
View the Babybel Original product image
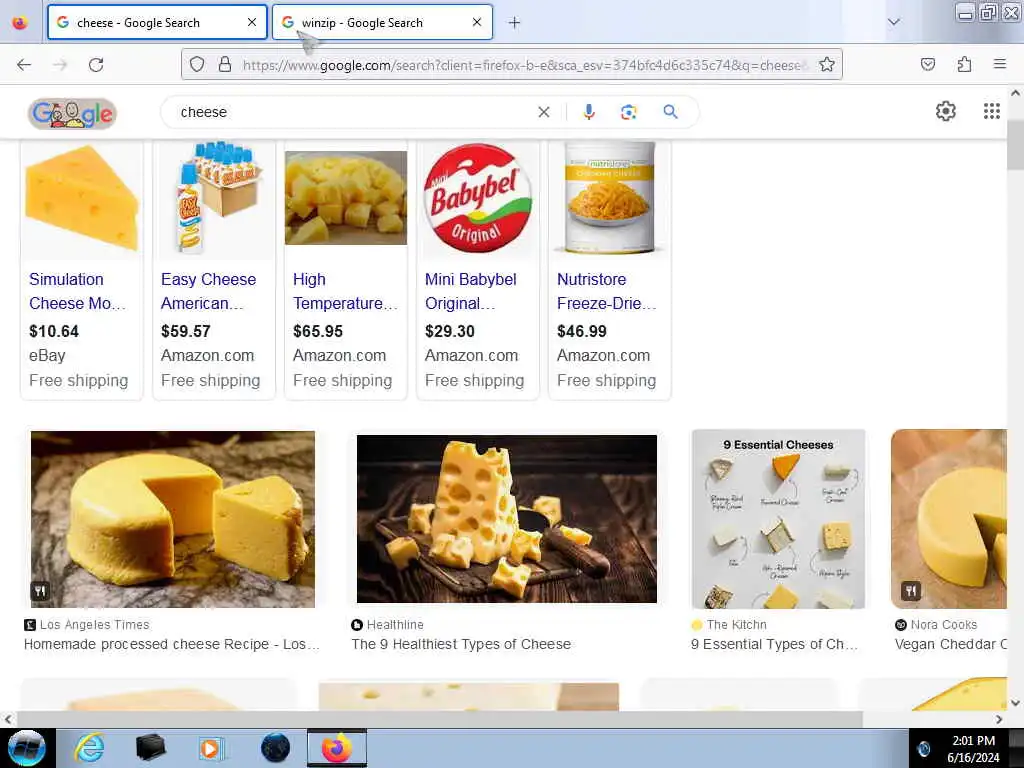pyautogui.click(x=478, y=198)
